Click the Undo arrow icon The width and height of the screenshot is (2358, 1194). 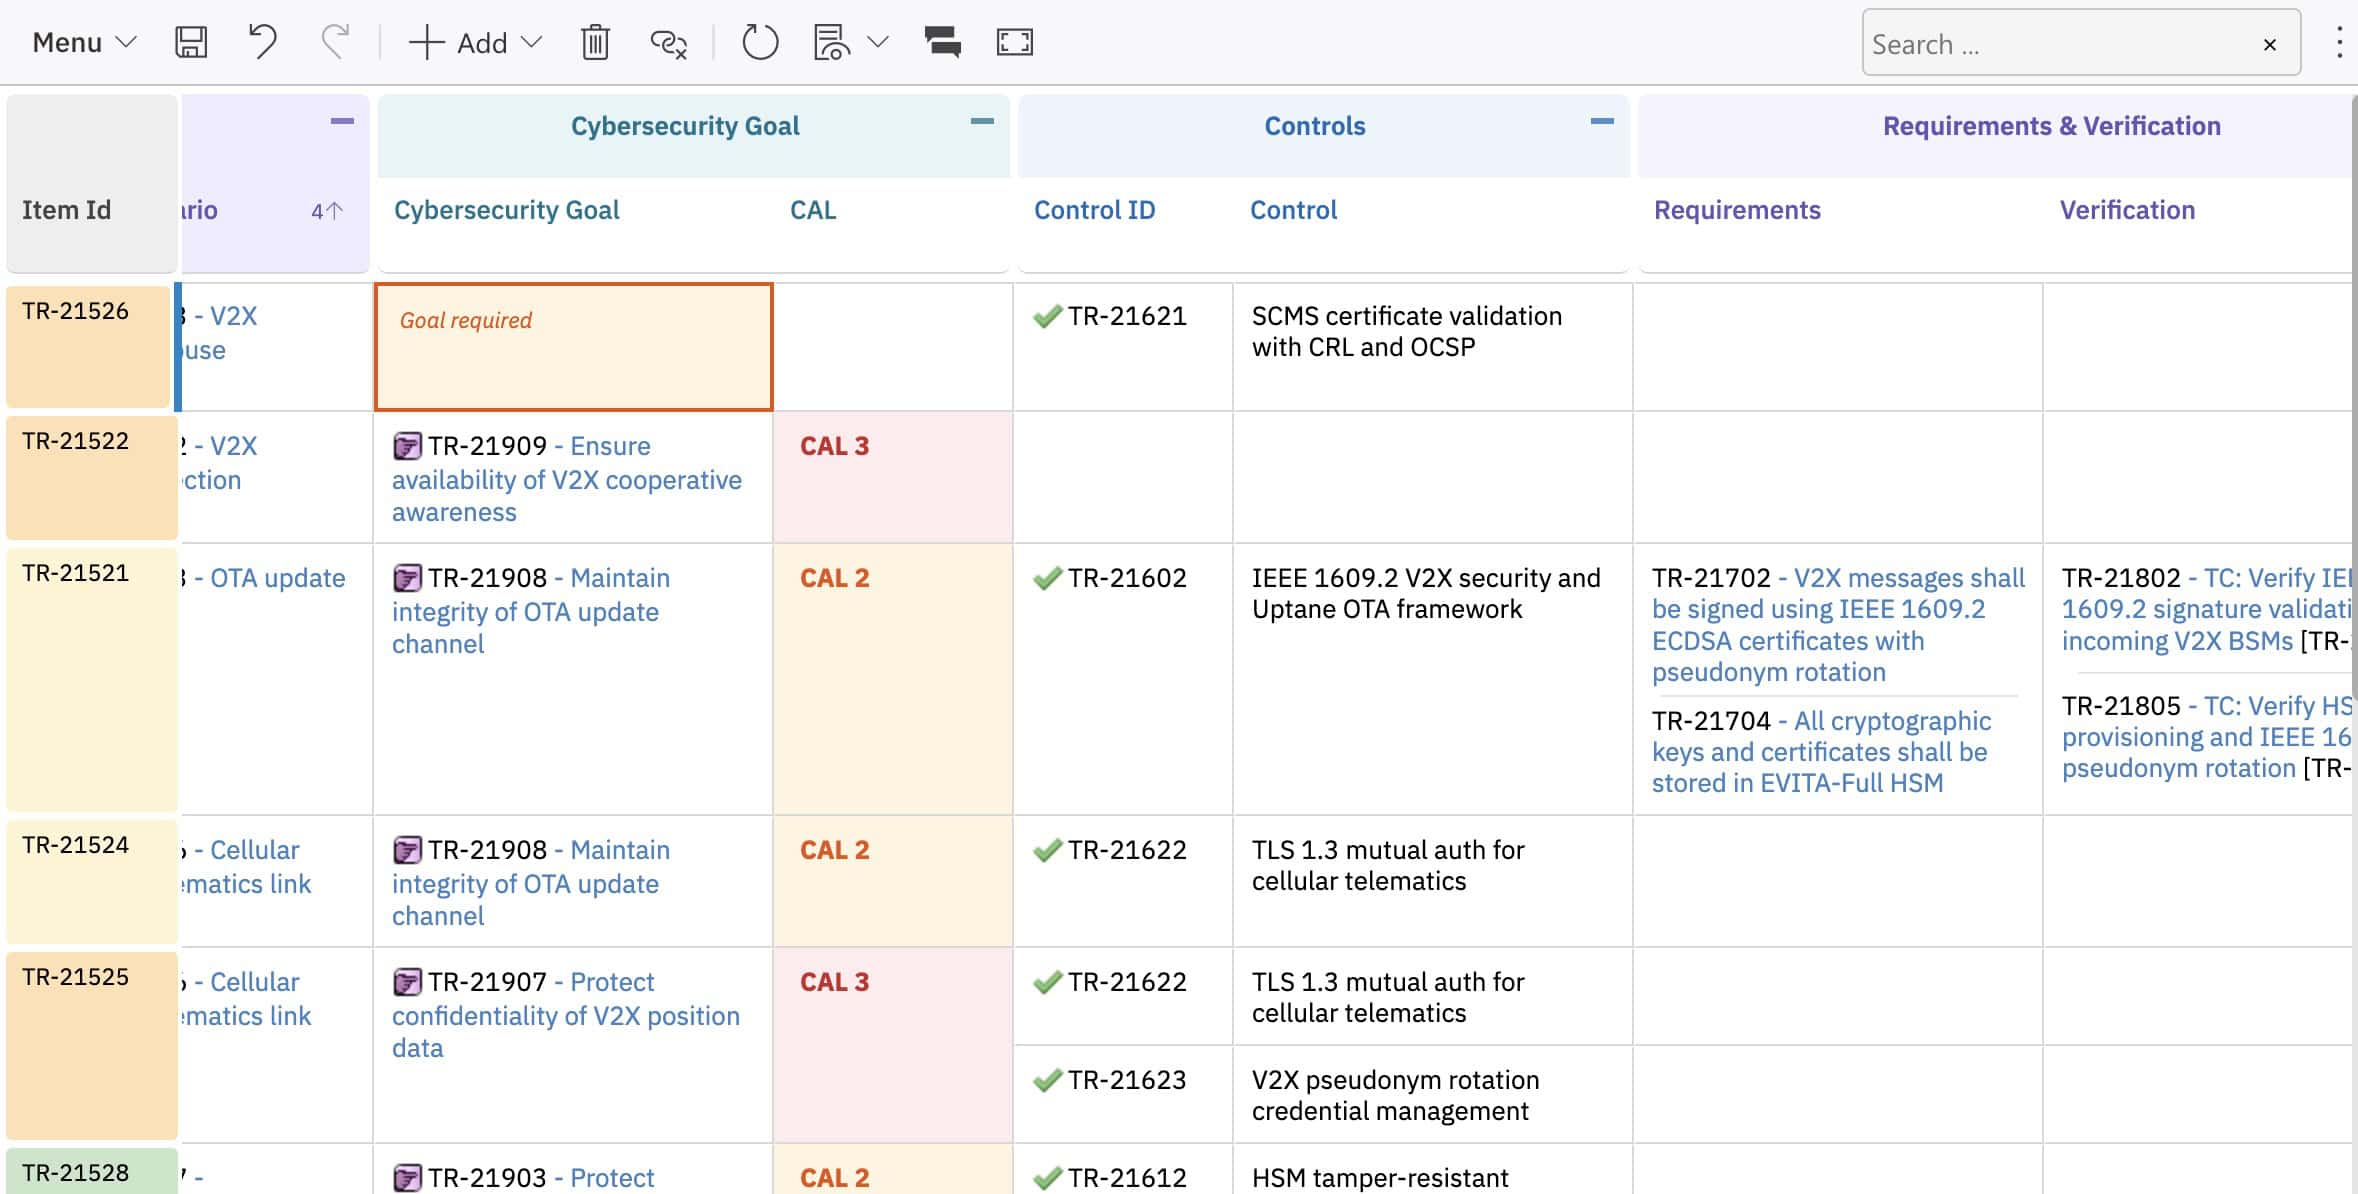262,42
